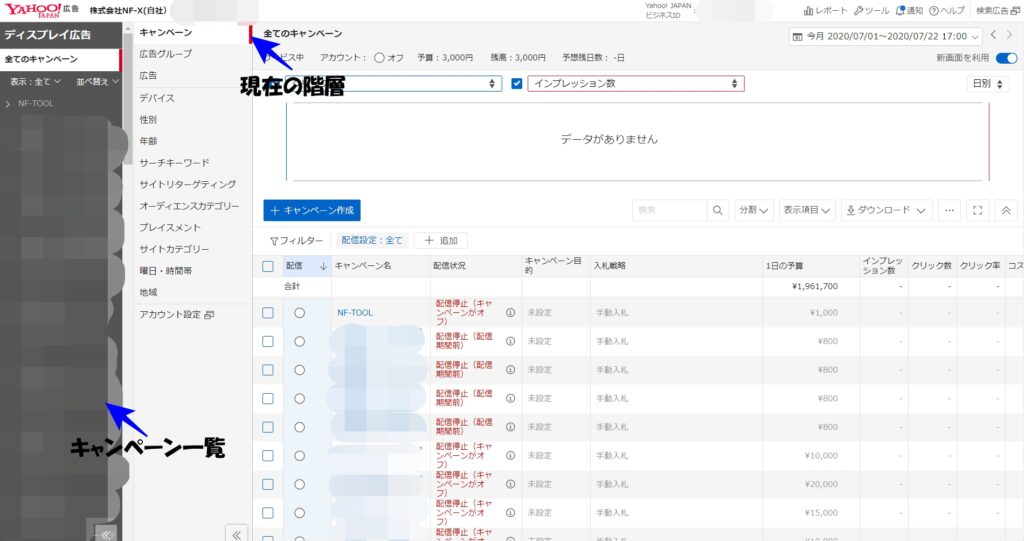The image size is (1024, 541).
Task: Toggle 新画面を利用 switch
Action: (1006, 58)
